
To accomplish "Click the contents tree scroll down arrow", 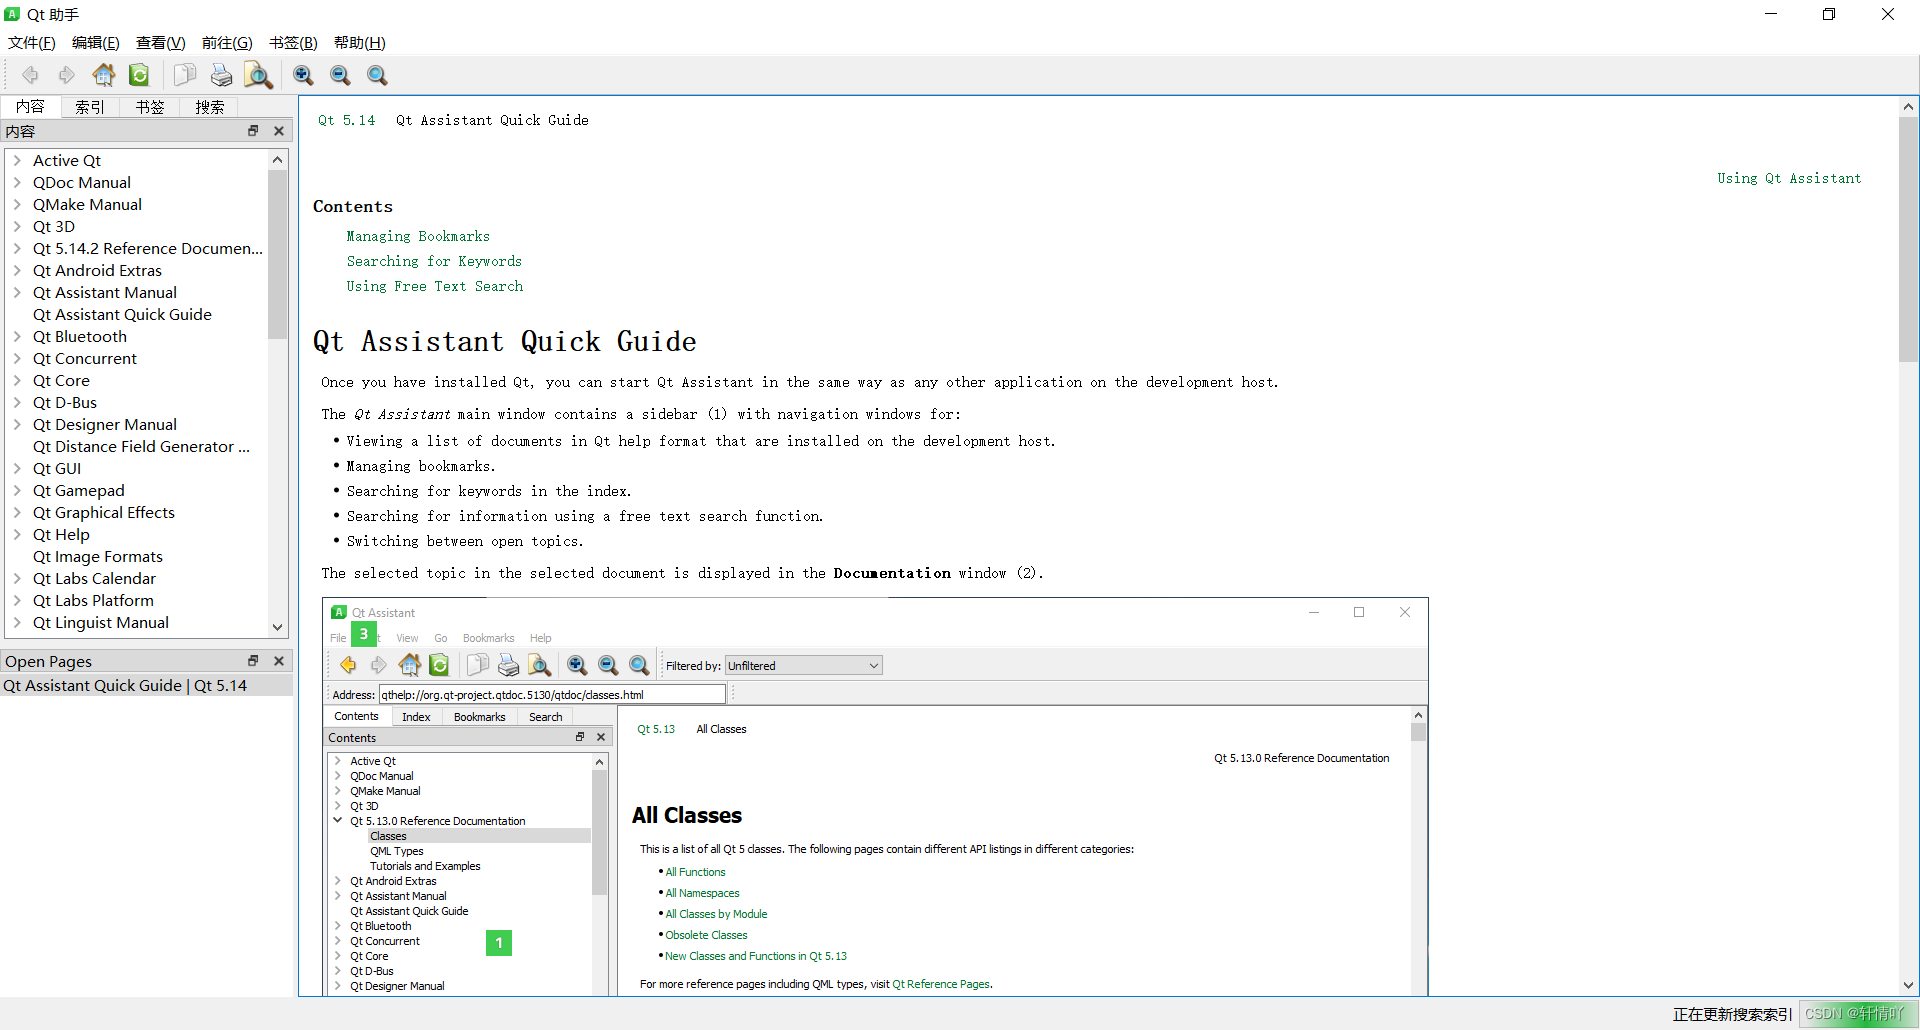I will pyautogui.click(x=278, y=627).
